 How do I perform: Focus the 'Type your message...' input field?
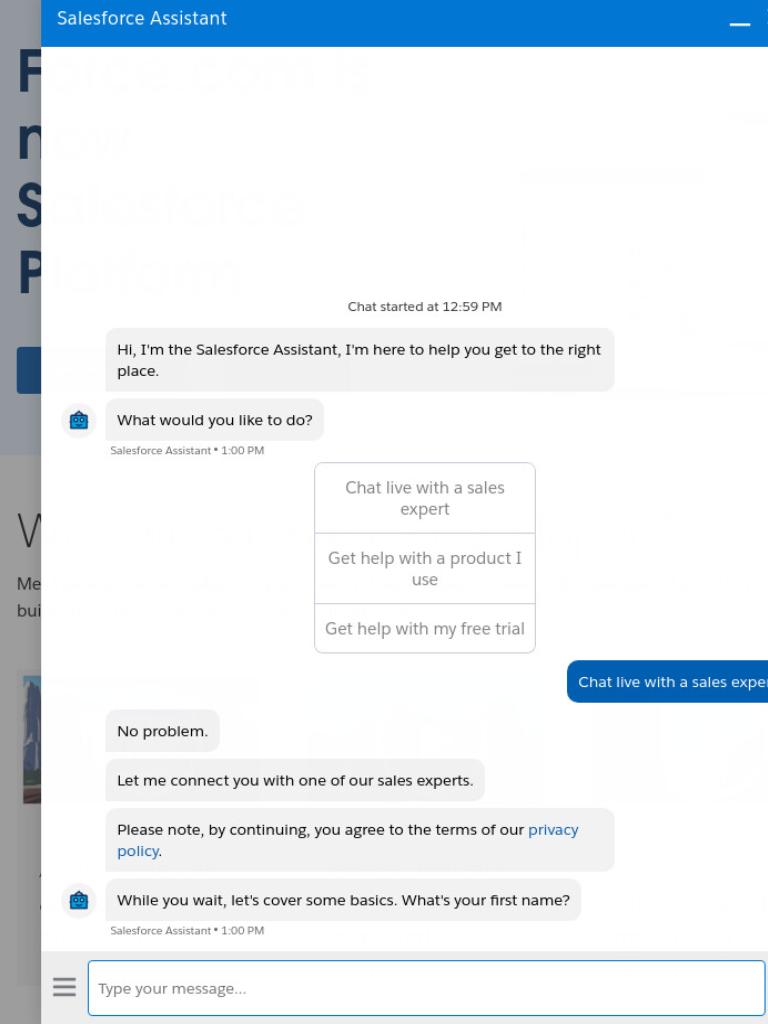pos(426,988)
